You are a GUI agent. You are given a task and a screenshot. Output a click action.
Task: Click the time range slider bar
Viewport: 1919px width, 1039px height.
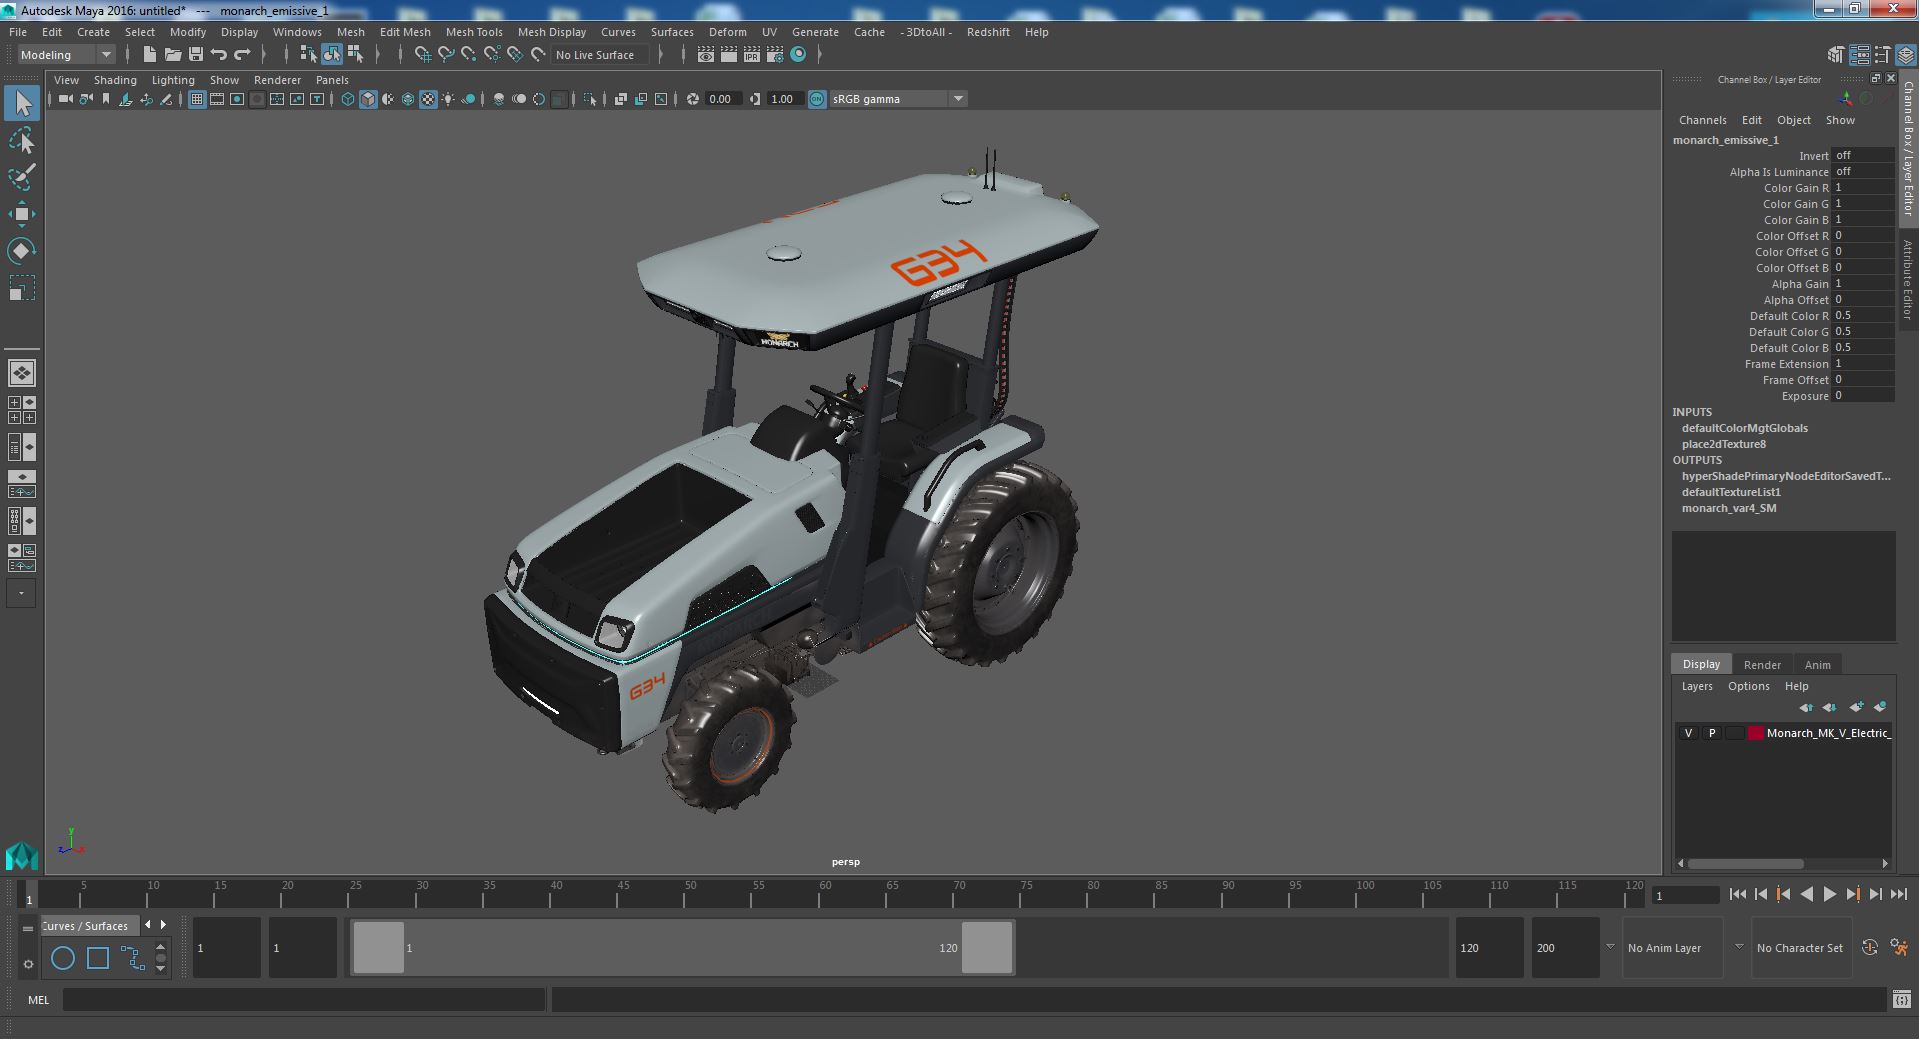click(x=682, y=948)
